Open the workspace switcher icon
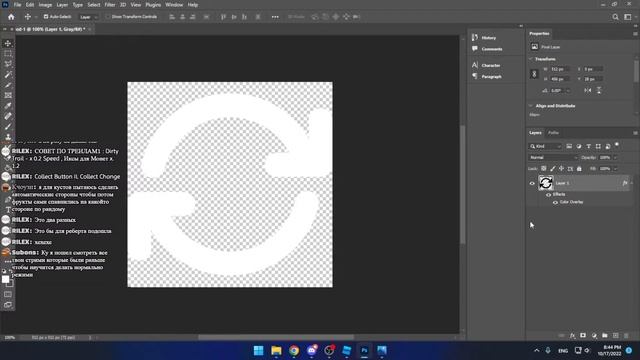The image size is (640, 360). tap(628, 17)
